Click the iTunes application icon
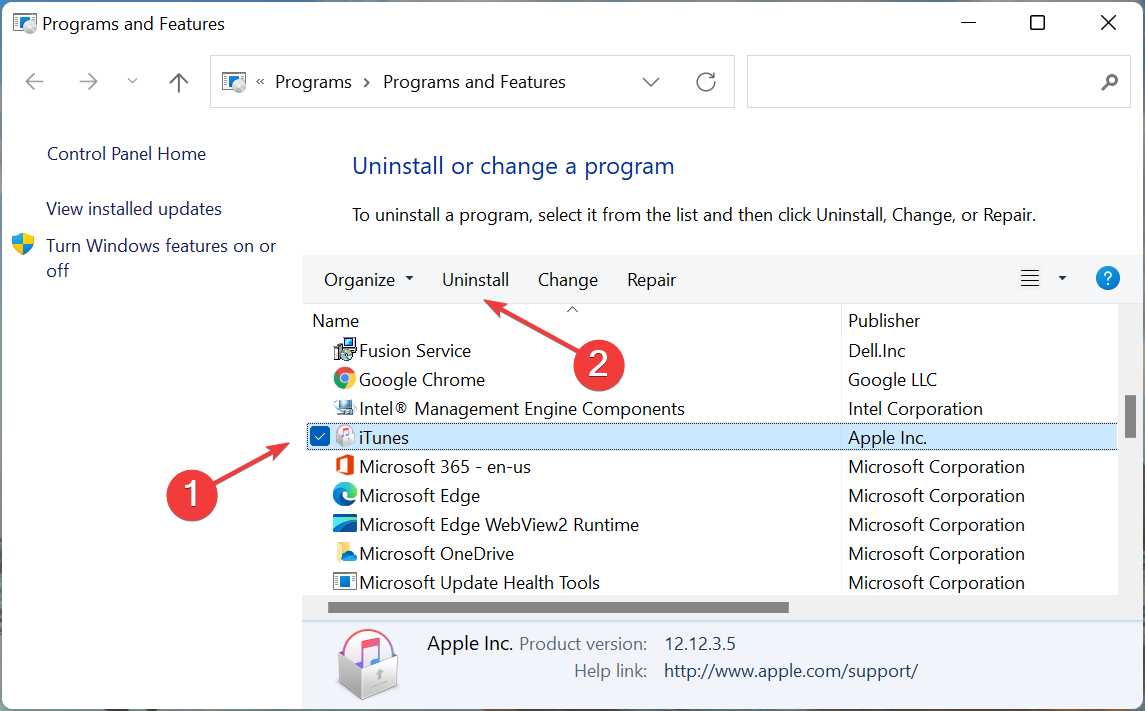 point(344,436)
